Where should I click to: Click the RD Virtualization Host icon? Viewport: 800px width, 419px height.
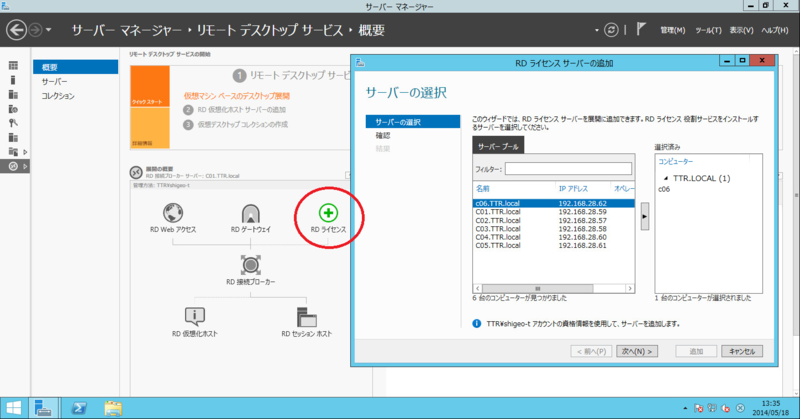[195, 316]
